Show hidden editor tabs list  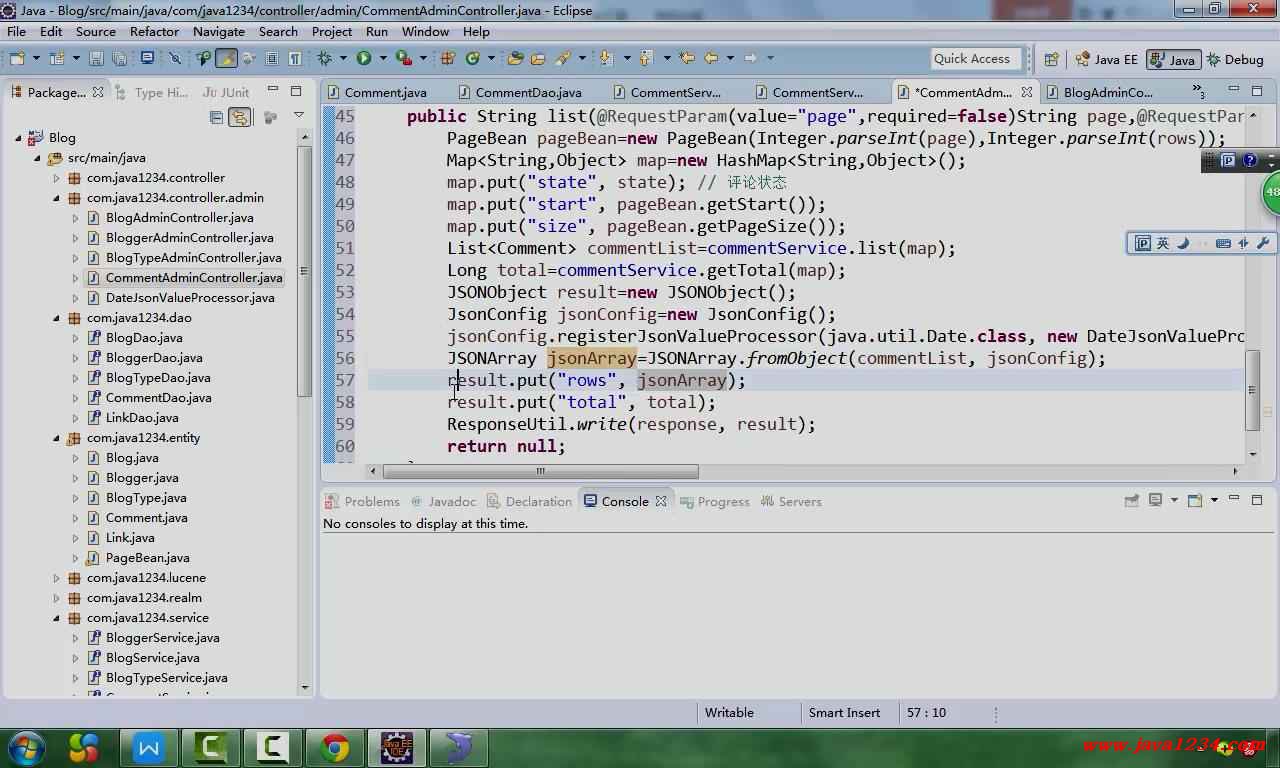point(1198,91)
